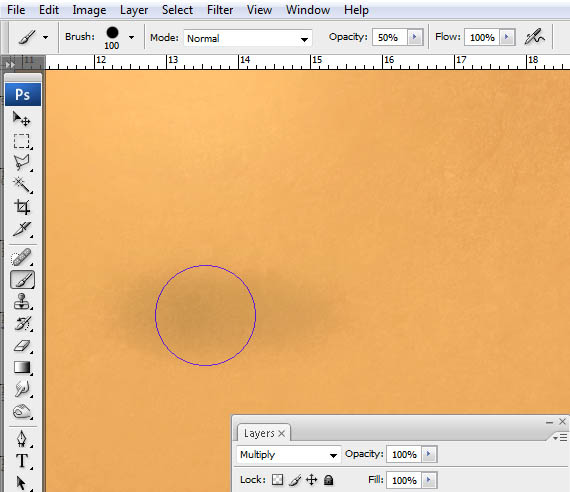This screenshot has height=492, width=570.
Task: Open the Layer menu
Action: tap(134, 10)
